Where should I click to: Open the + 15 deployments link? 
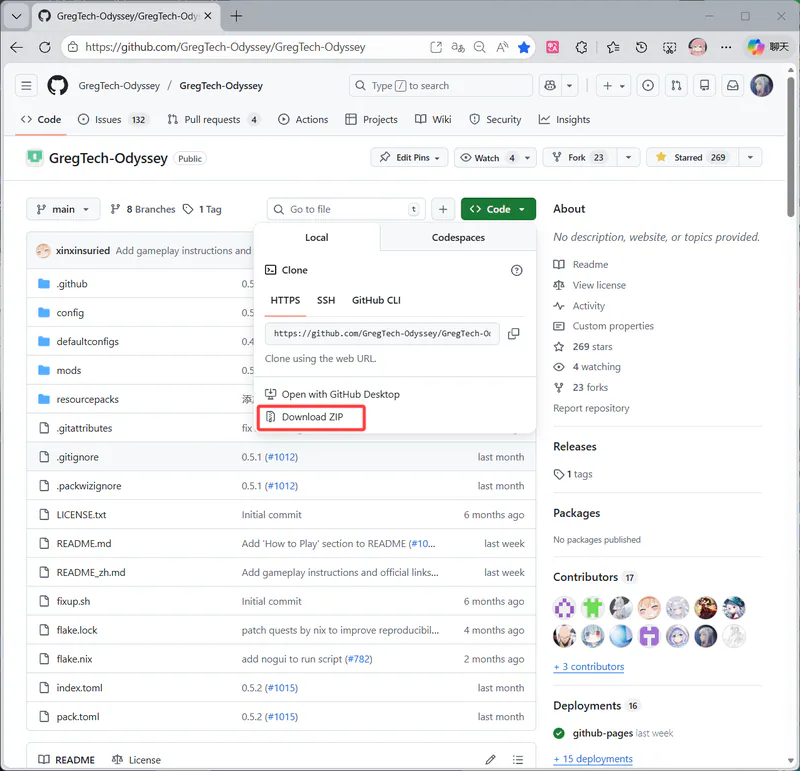[x=593, y=759]
